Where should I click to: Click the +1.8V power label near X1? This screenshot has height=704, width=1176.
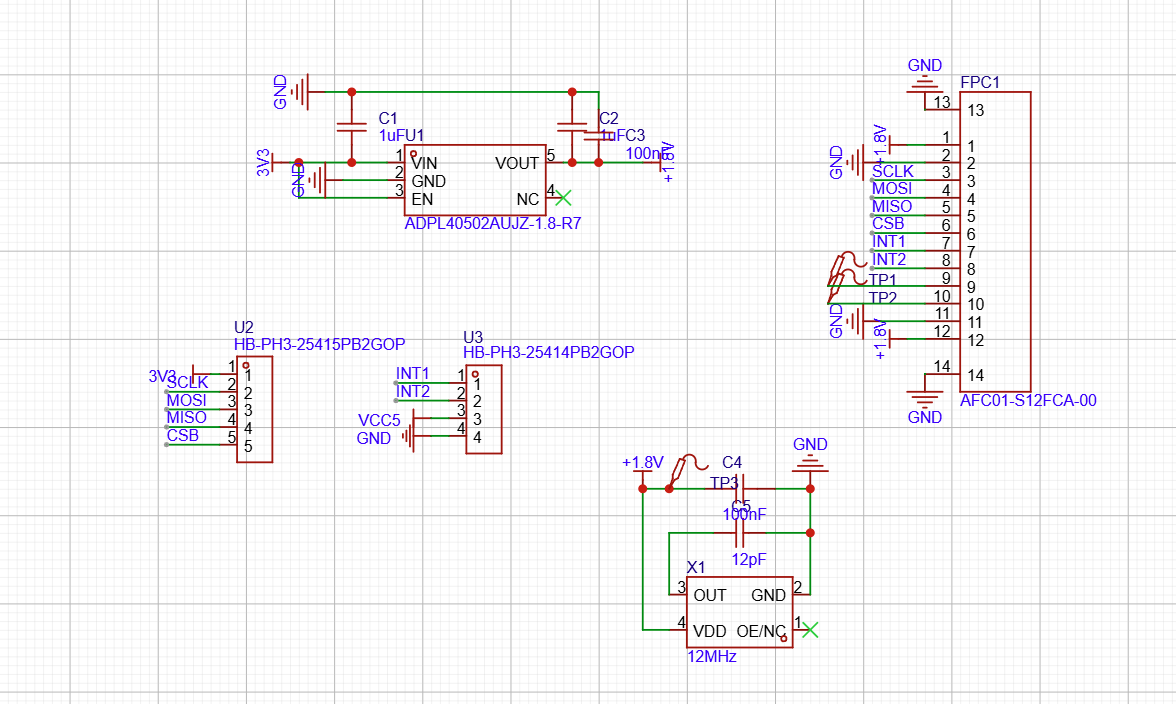pos(642,463)
